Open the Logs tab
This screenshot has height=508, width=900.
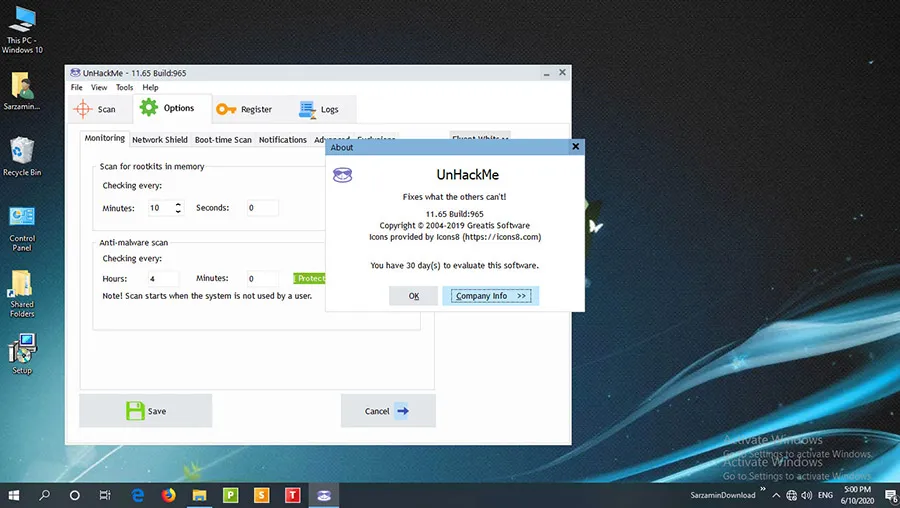pyautogui.click(x=319, y=109)
